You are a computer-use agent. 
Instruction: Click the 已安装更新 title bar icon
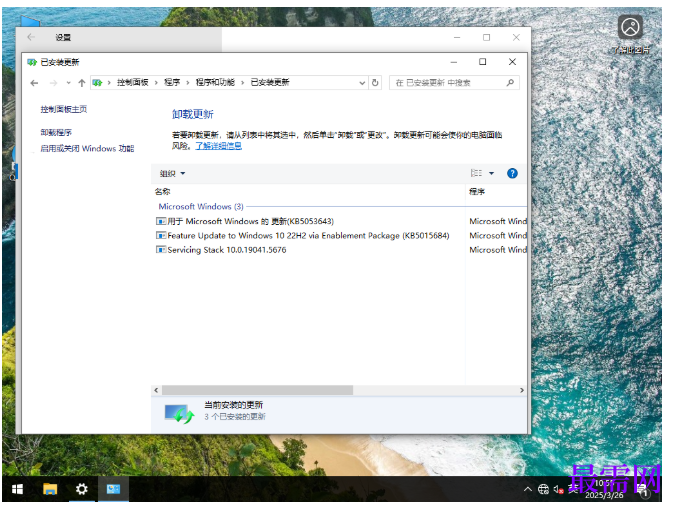click(32, 62)
